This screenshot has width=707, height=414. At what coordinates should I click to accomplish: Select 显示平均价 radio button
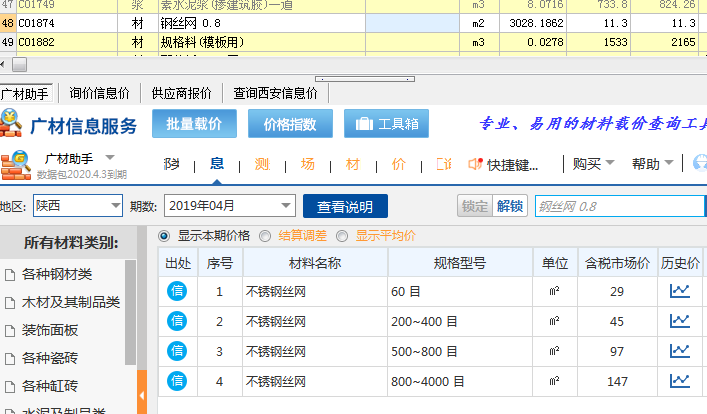click(342, 236)
